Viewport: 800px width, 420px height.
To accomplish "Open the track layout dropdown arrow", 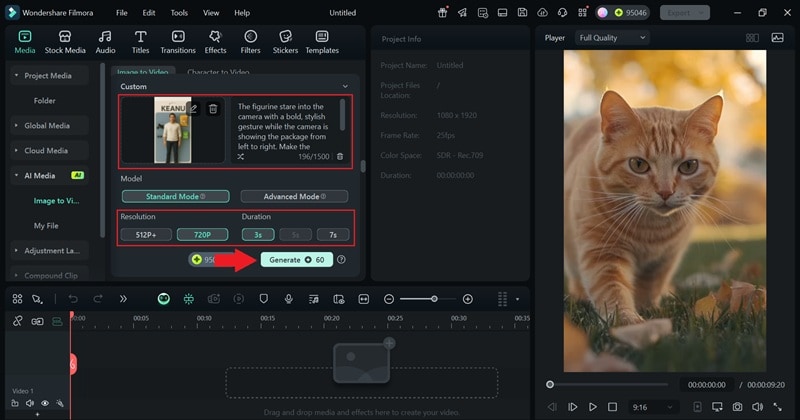I will pyautogui.click(x=517, y=299).
